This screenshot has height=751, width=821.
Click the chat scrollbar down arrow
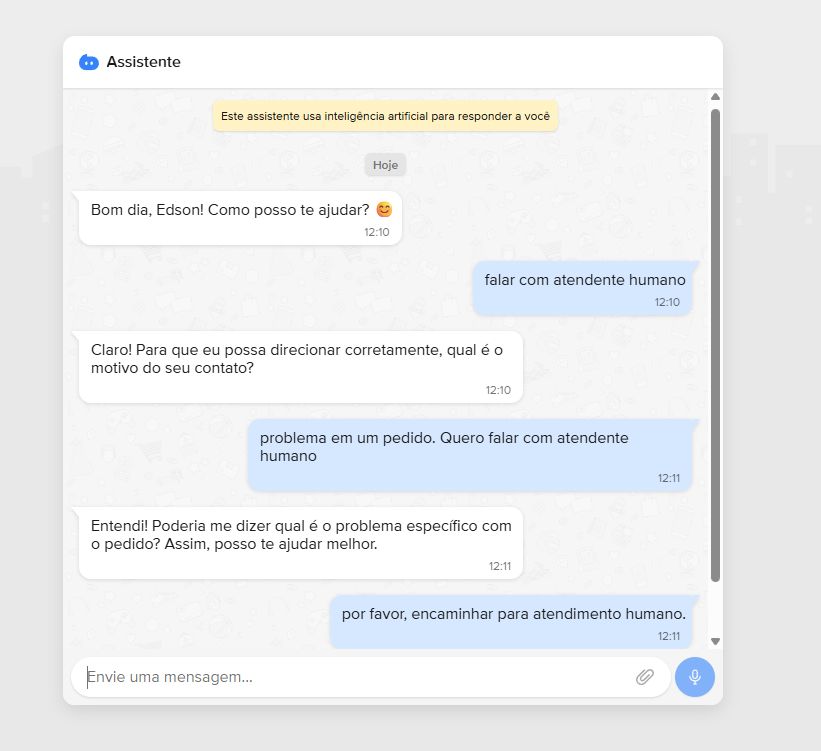pos(715,641)
